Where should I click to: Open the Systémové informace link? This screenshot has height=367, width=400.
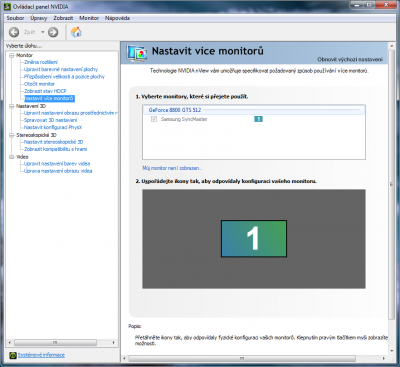[x=41, y=355]
